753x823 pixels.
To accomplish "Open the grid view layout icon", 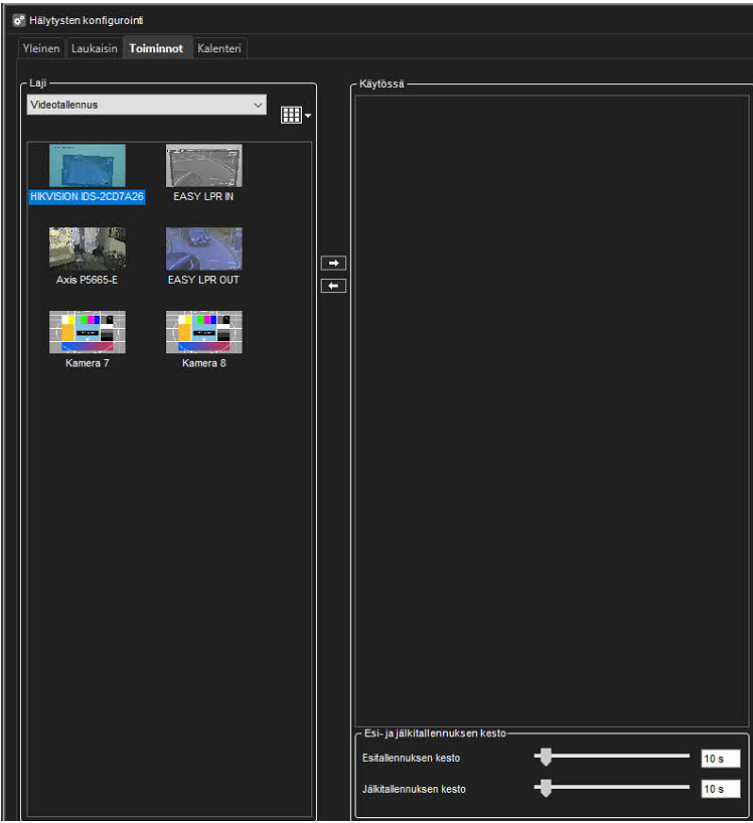I will pyautogui.click(x=291, y=115).
